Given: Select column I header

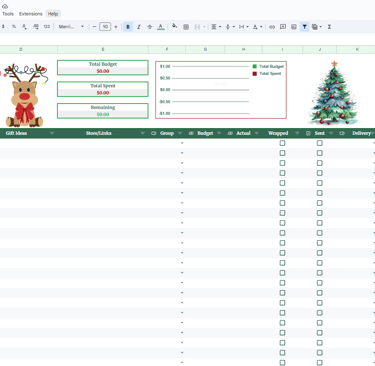Looking at the screenshot, I should click(282, 49).
